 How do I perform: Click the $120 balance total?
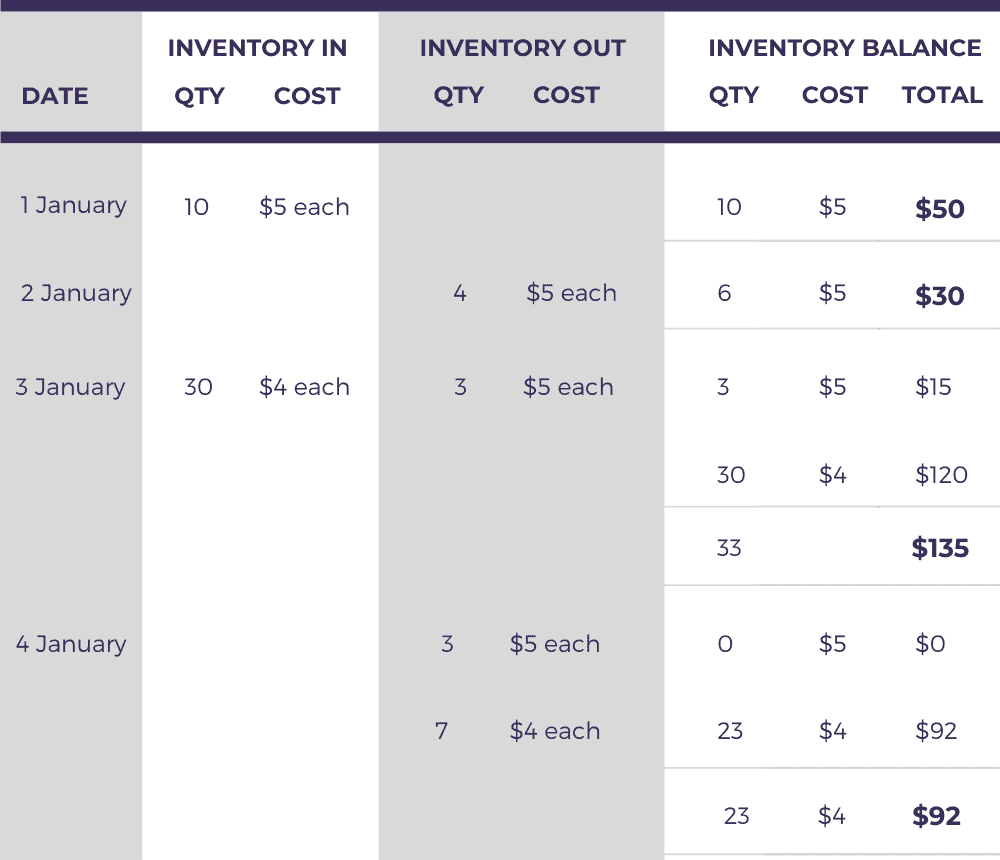click(x=941, y=475)
